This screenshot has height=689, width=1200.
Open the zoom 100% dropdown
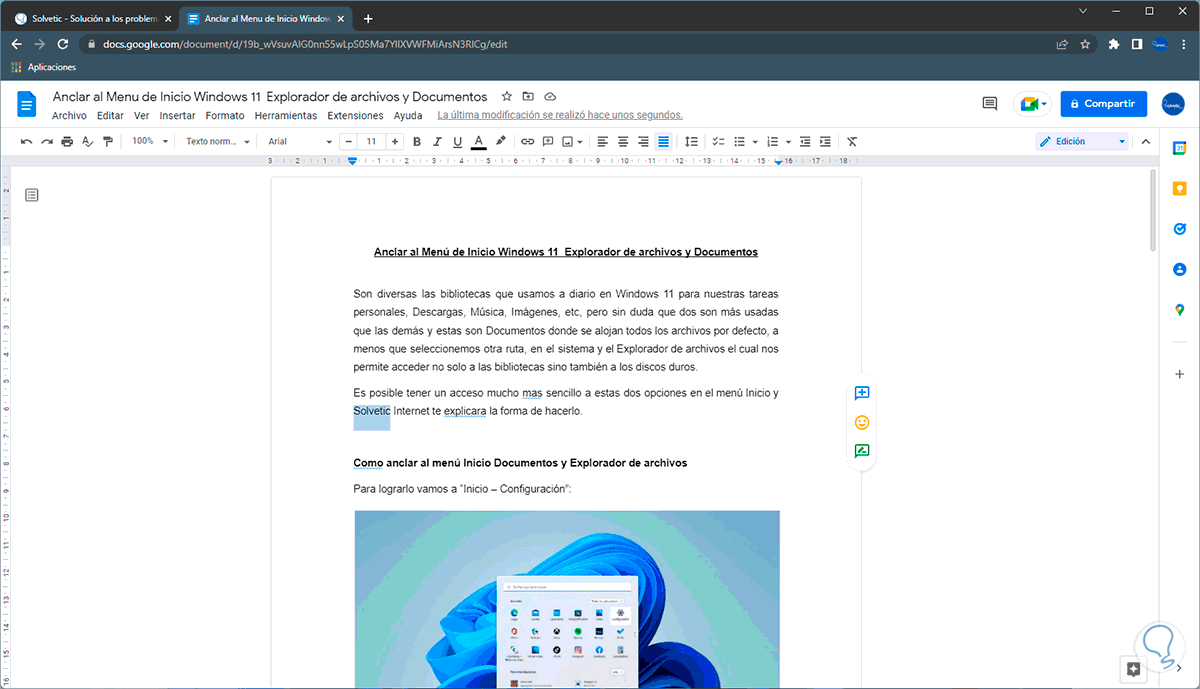click(x=150, y=142)
